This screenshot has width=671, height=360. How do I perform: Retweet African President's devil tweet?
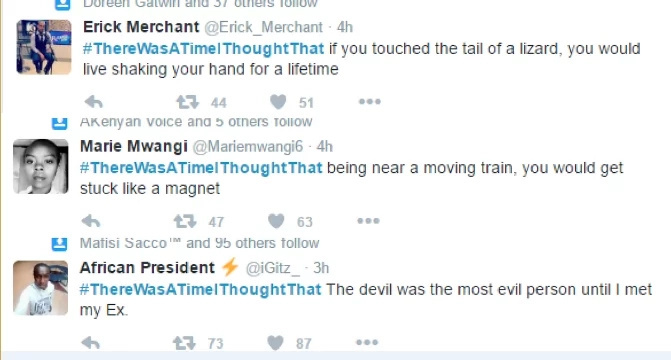click(184, 343)
